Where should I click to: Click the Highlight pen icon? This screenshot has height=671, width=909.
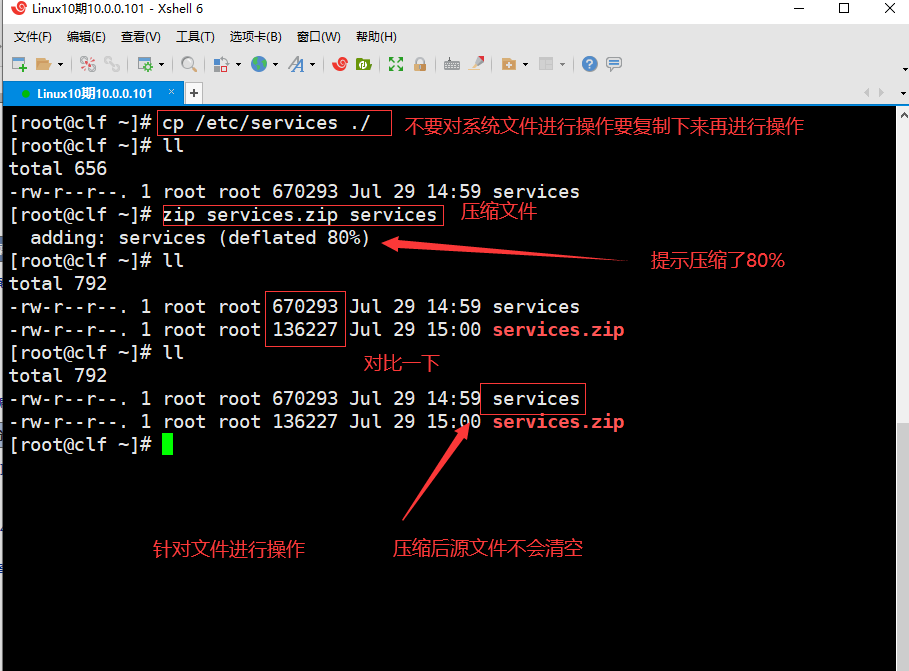click(x=477, y=64)
